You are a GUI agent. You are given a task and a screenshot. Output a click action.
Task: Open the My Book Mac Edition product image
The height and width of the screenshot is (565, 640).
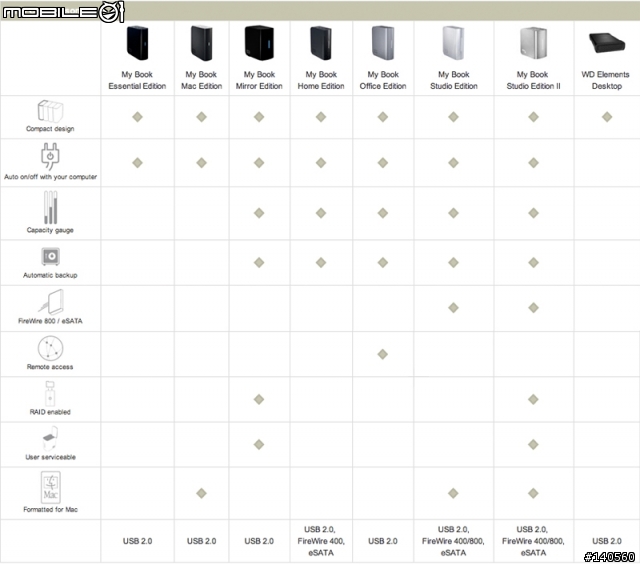pos(202,43)
